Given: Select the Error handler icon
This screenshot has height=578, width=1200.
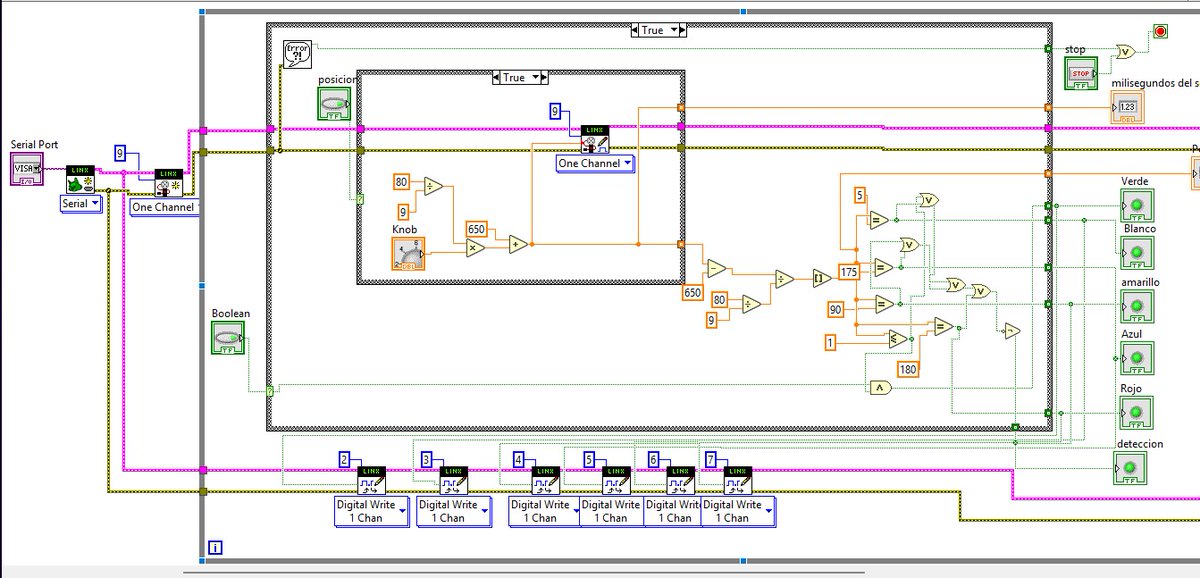Looking at the screenshot, I should (x=297, y=52).
